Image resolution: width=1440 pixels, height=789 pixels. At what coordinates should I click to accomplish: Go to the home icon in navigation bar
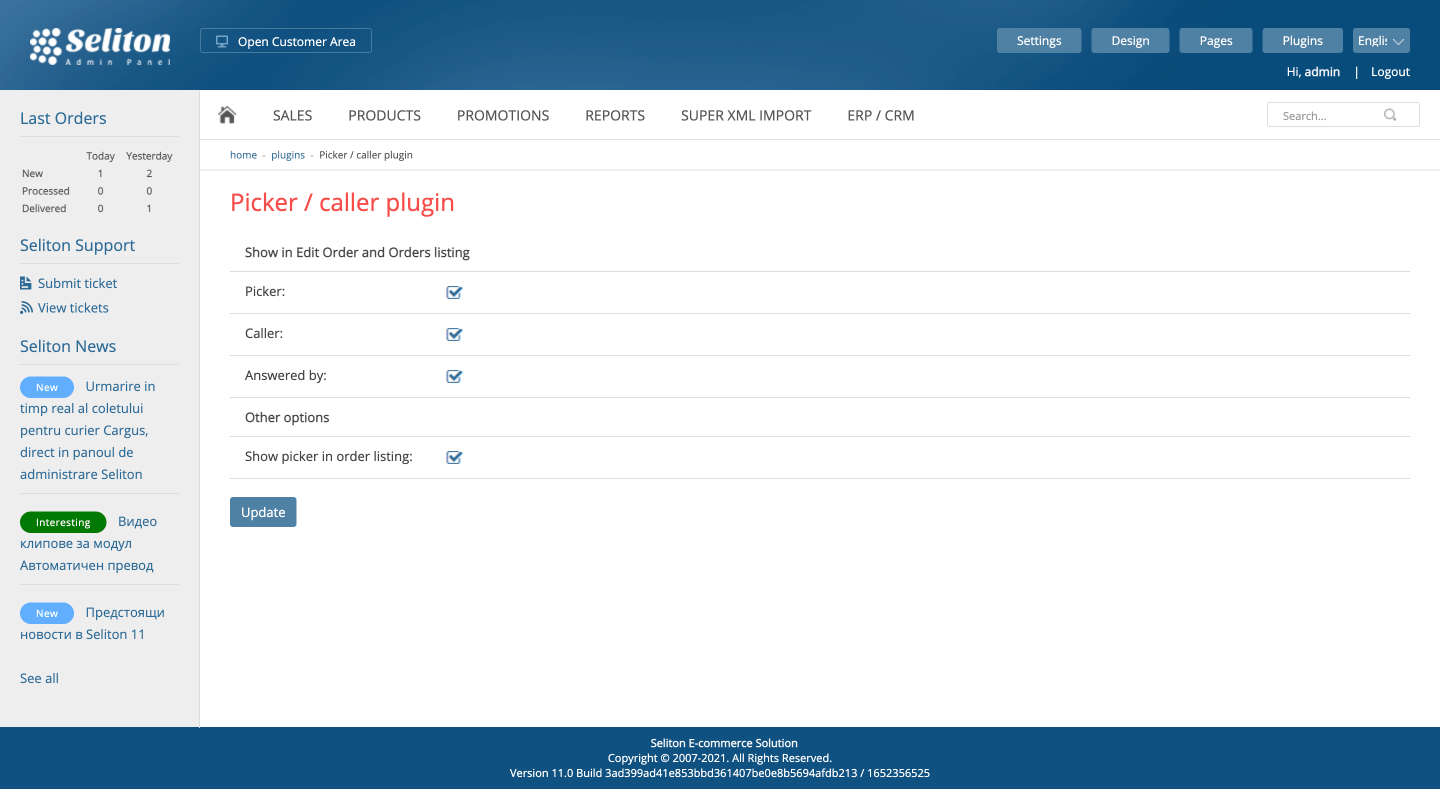(227, 115)
